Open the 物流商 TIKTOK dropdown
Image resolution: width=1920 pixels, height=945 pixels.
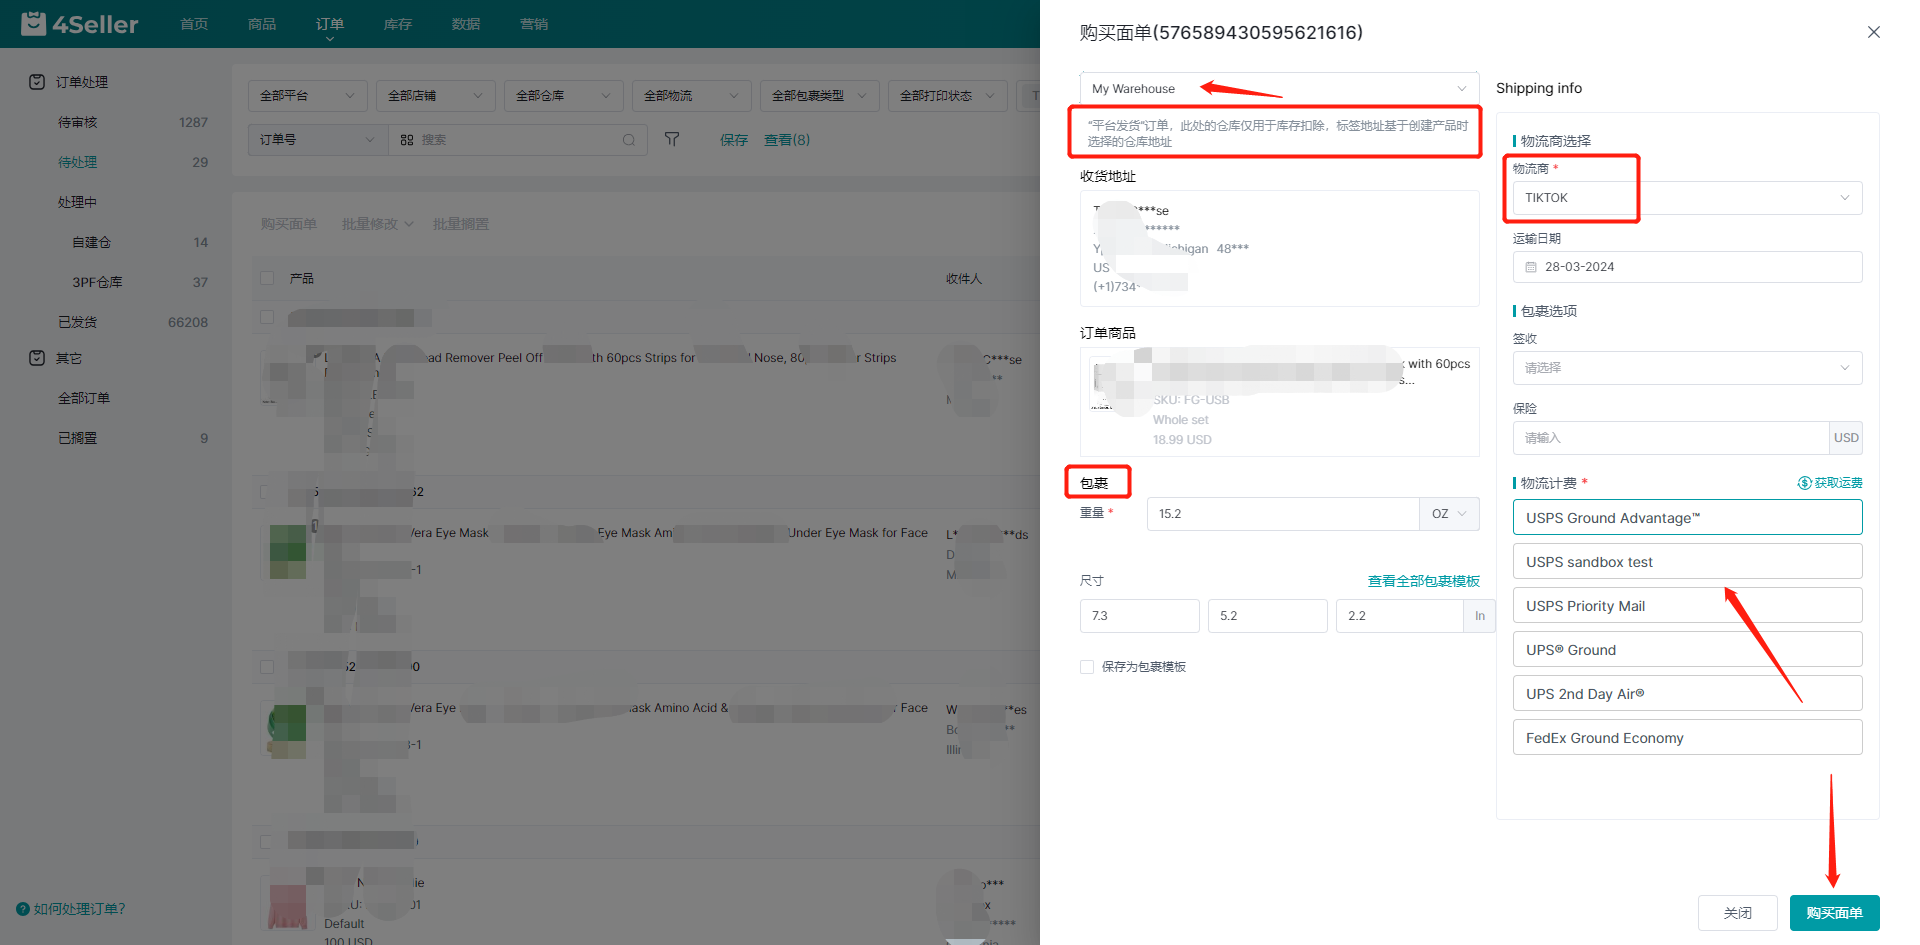tap(1687, 198)
